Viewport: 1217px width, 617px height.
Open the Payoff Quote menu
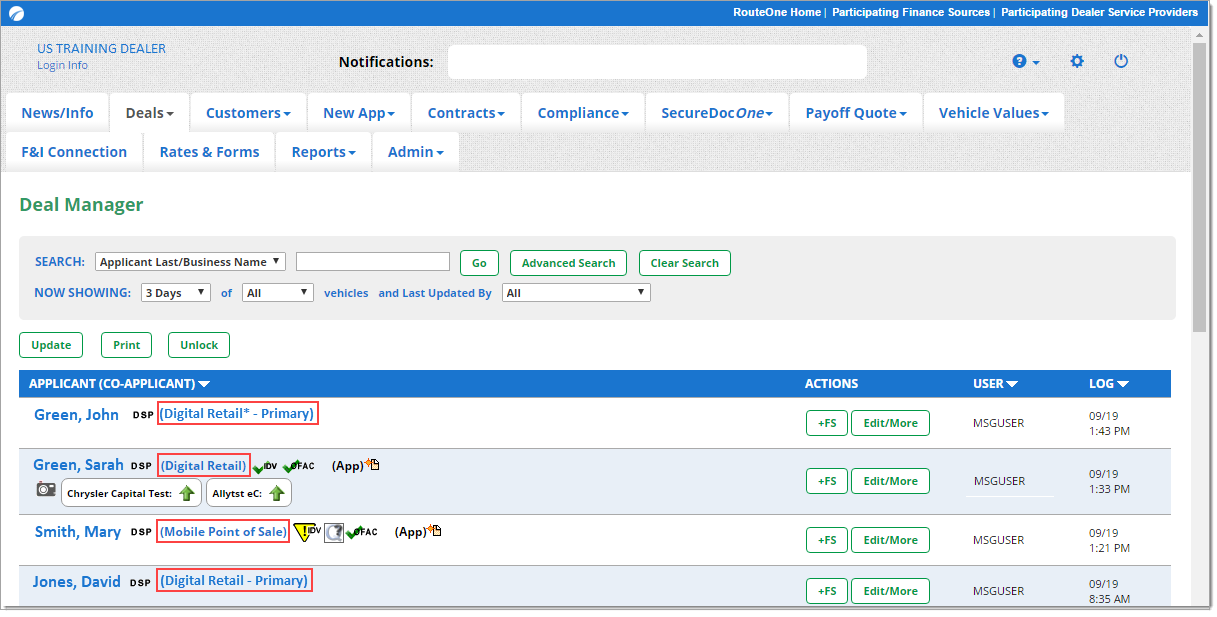coord(856,113)
